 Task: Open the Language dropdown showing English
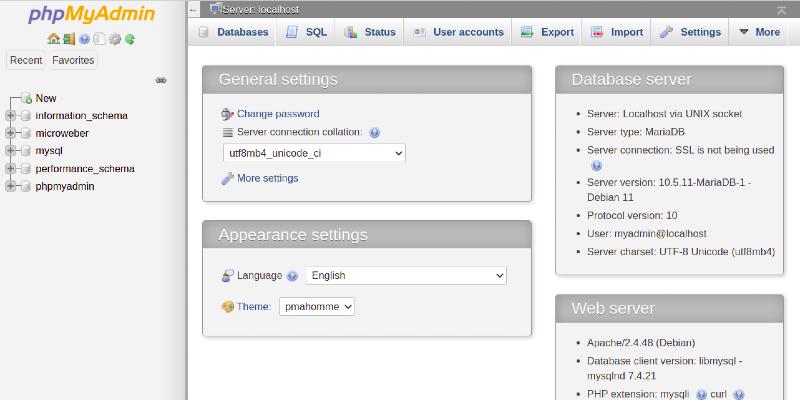[x=406, y=275]
